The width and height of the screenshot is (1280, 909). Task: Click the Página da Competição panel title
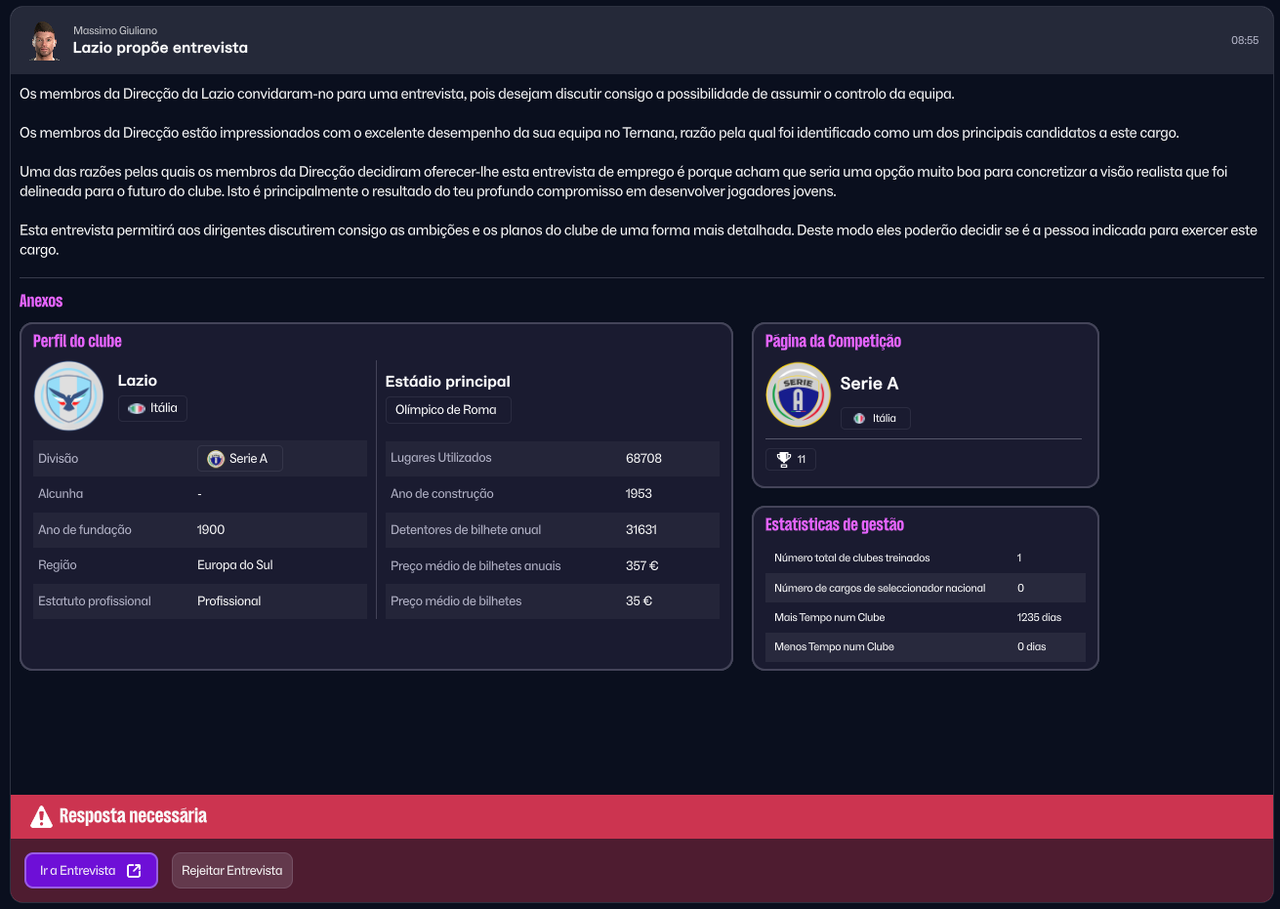(x=833, y=341)
